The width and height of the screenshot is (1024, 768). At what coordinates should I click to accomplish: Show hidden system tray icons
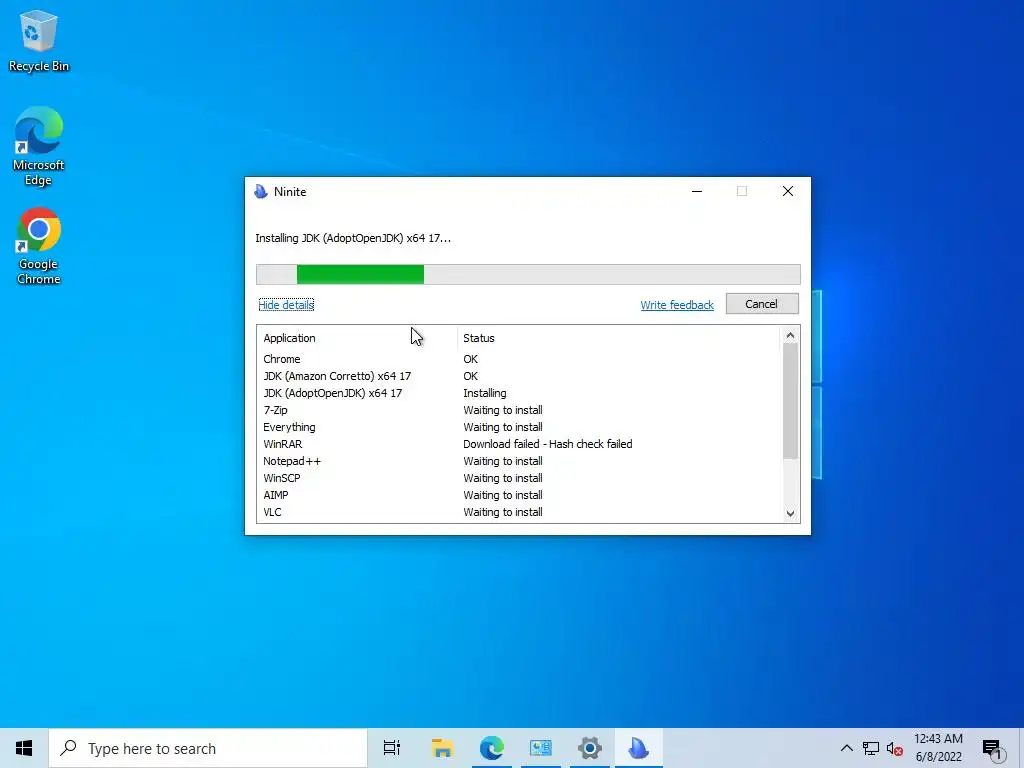coord(846,748)
